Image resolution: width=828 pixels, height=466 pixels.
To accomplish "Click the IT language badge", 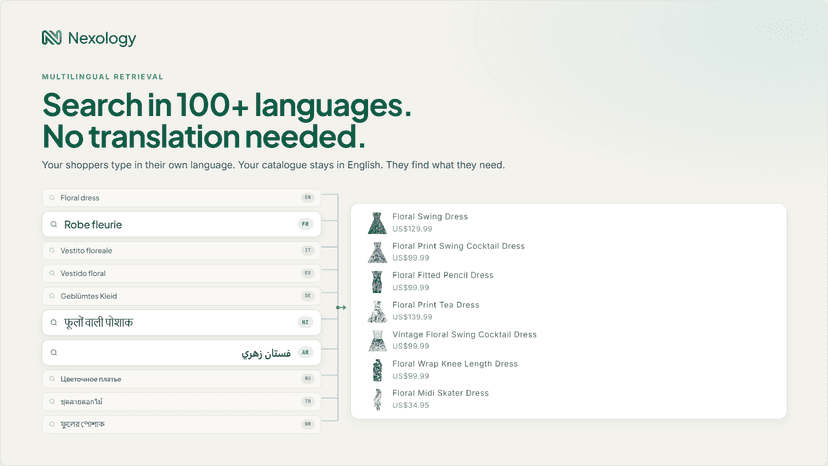I will coord(307,250).
